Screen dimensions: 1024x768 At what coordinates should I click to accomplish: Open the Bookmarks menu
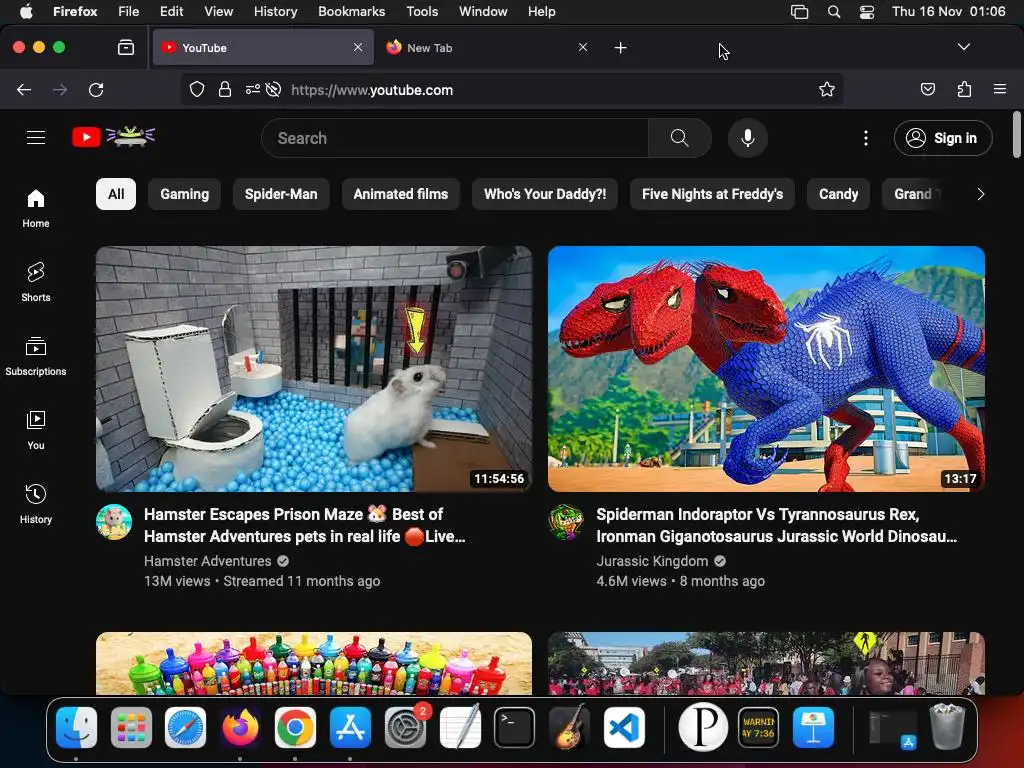[351, 12]
